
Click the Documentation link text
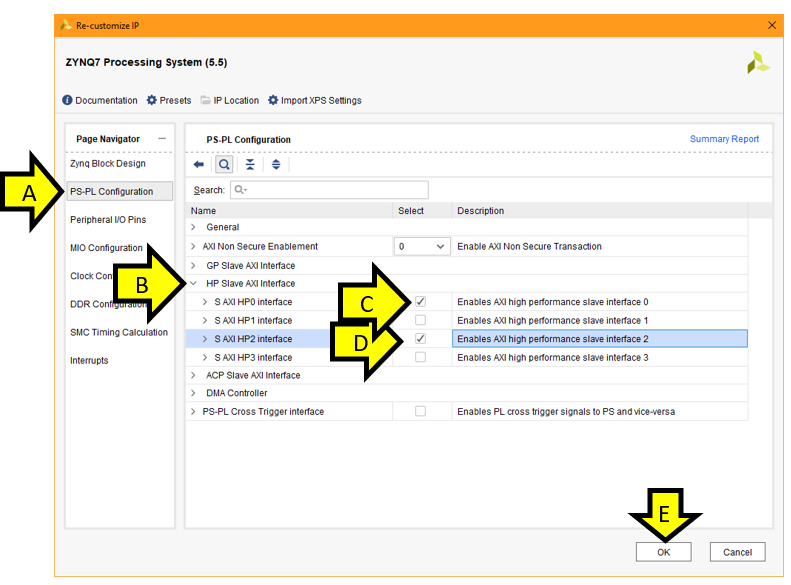(106, 100)
